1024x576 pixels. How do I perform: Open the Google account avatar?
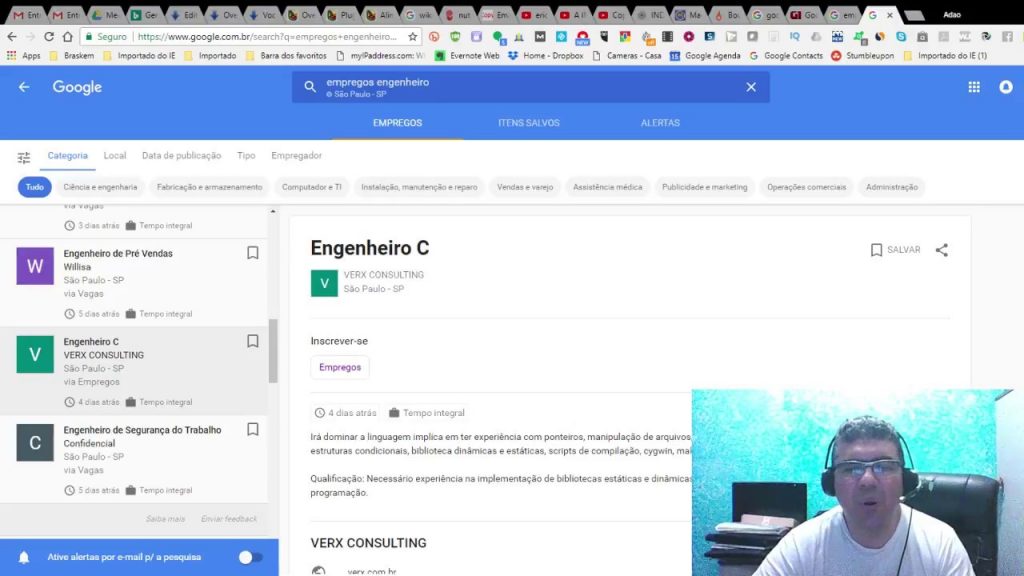1006,87
